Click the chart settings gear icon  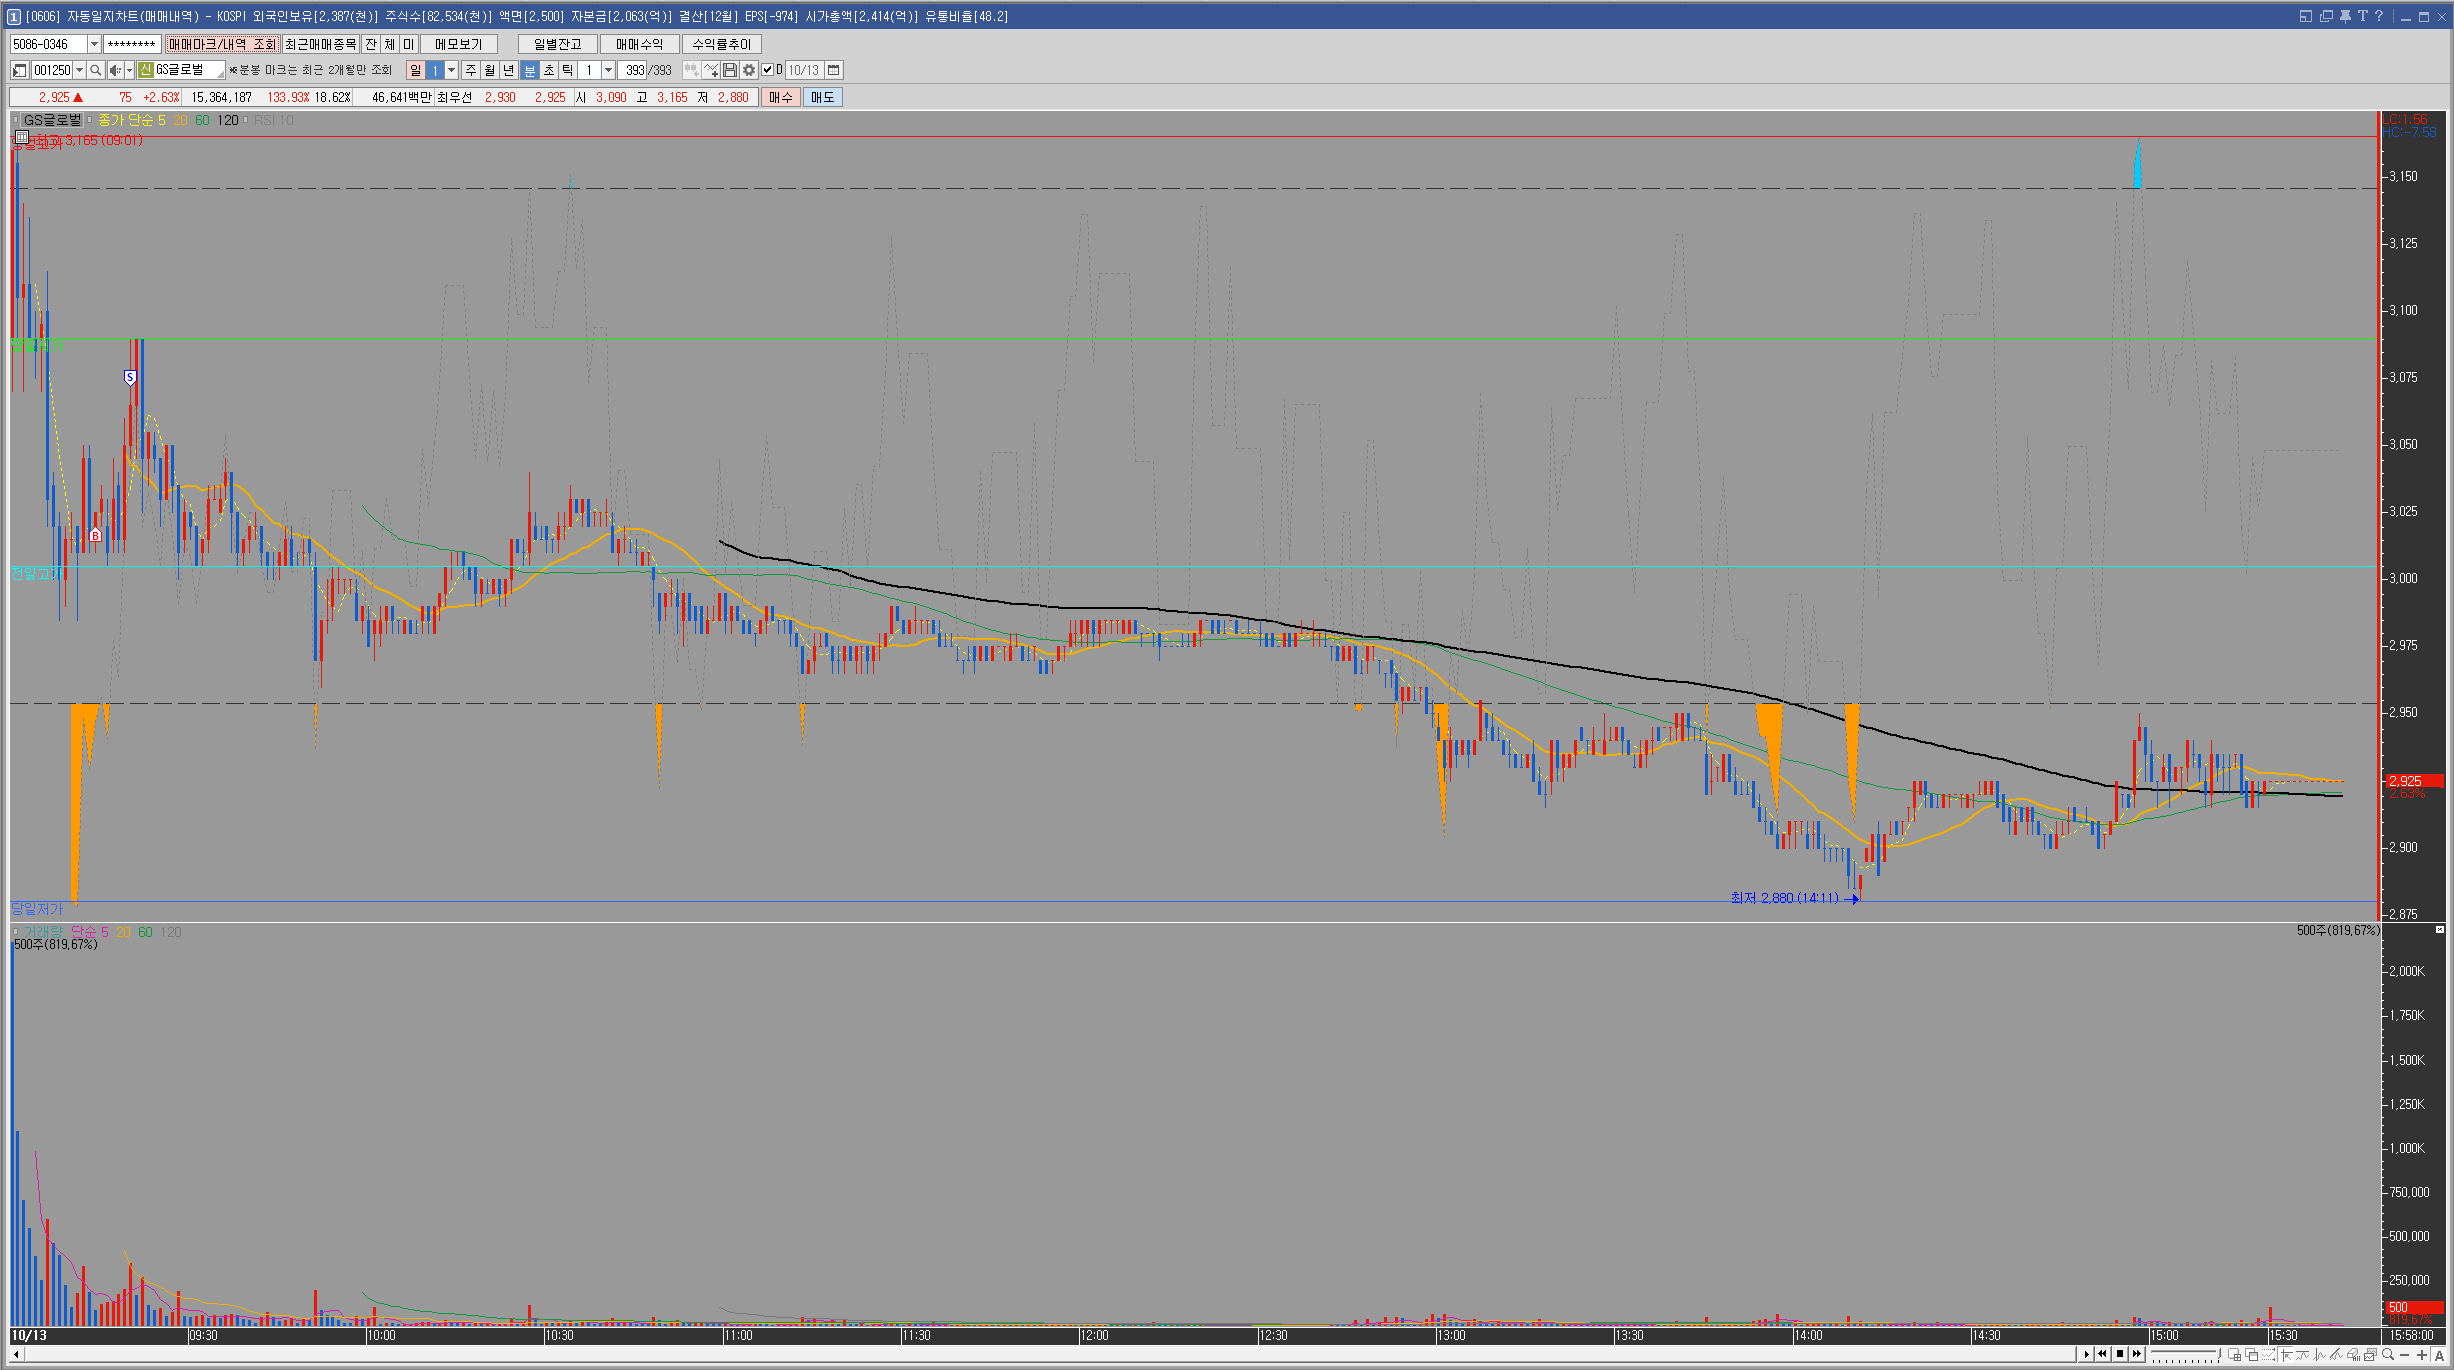click(x=749, y=70)
